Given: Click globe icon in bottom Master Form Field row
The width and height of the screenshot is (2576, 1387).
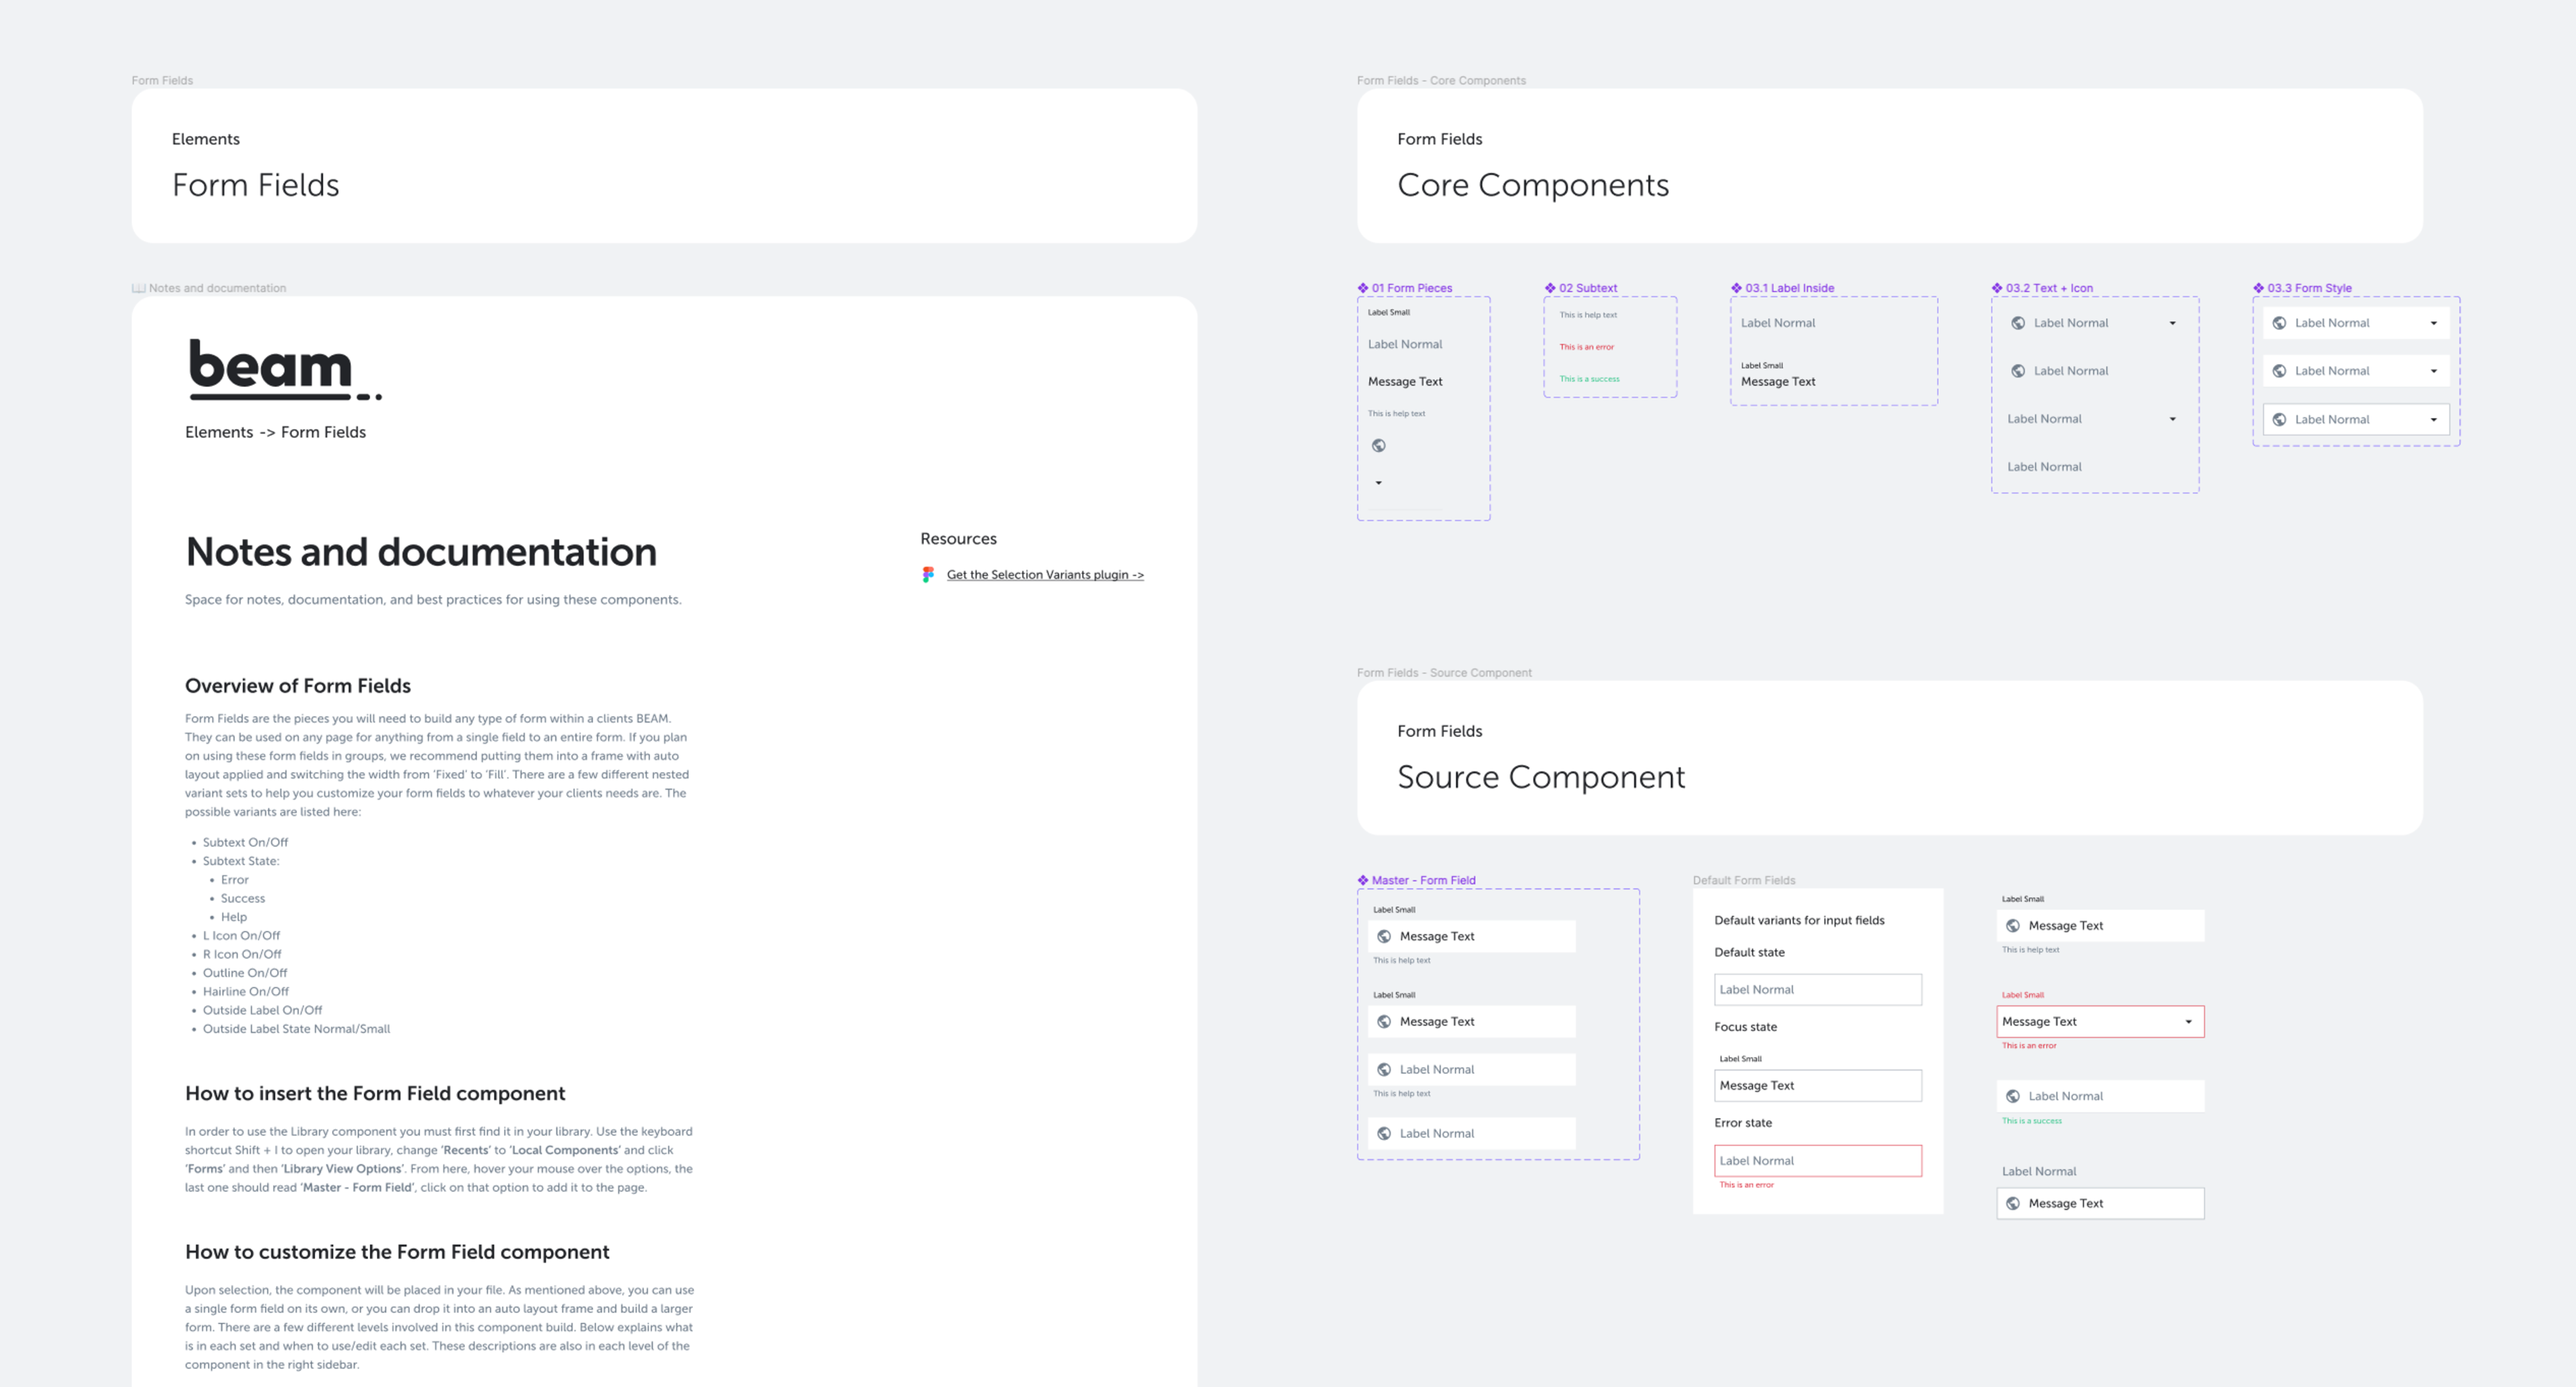Looking at the screenshot, I should pyautogui.click(x=1384, y=1133).
